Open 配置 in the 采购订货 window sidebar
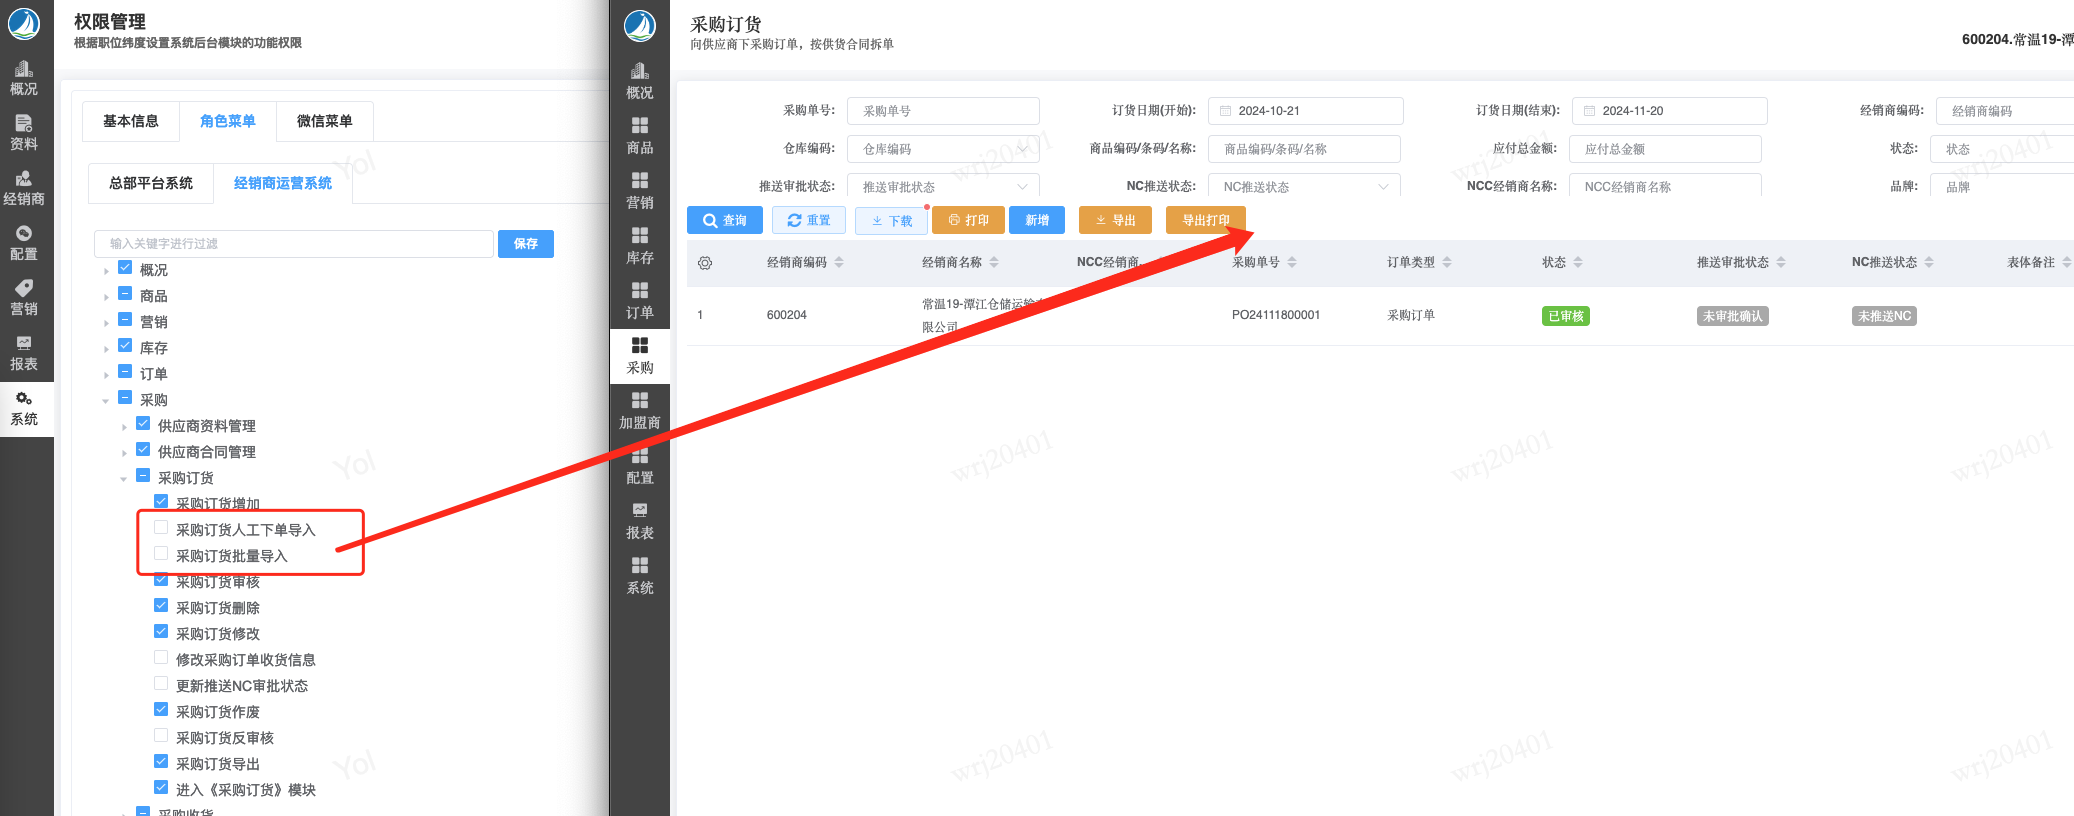This screenshot has width=2074, height=816. point(640,467)
